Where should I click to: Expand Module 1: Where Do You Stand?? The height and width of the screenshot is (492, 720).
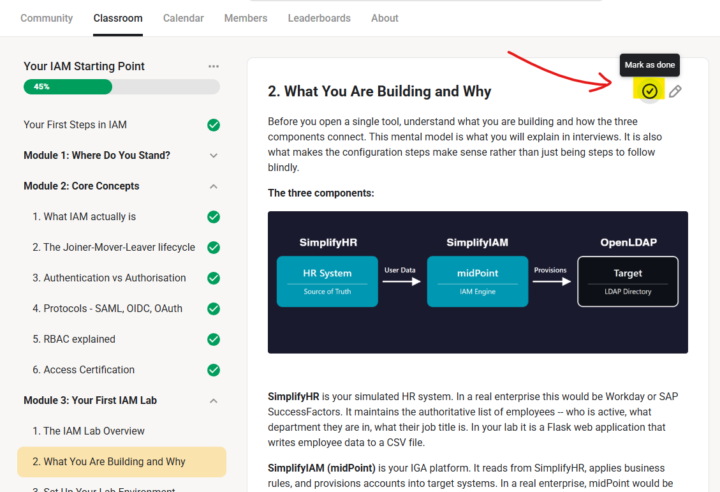coord(214,156)
